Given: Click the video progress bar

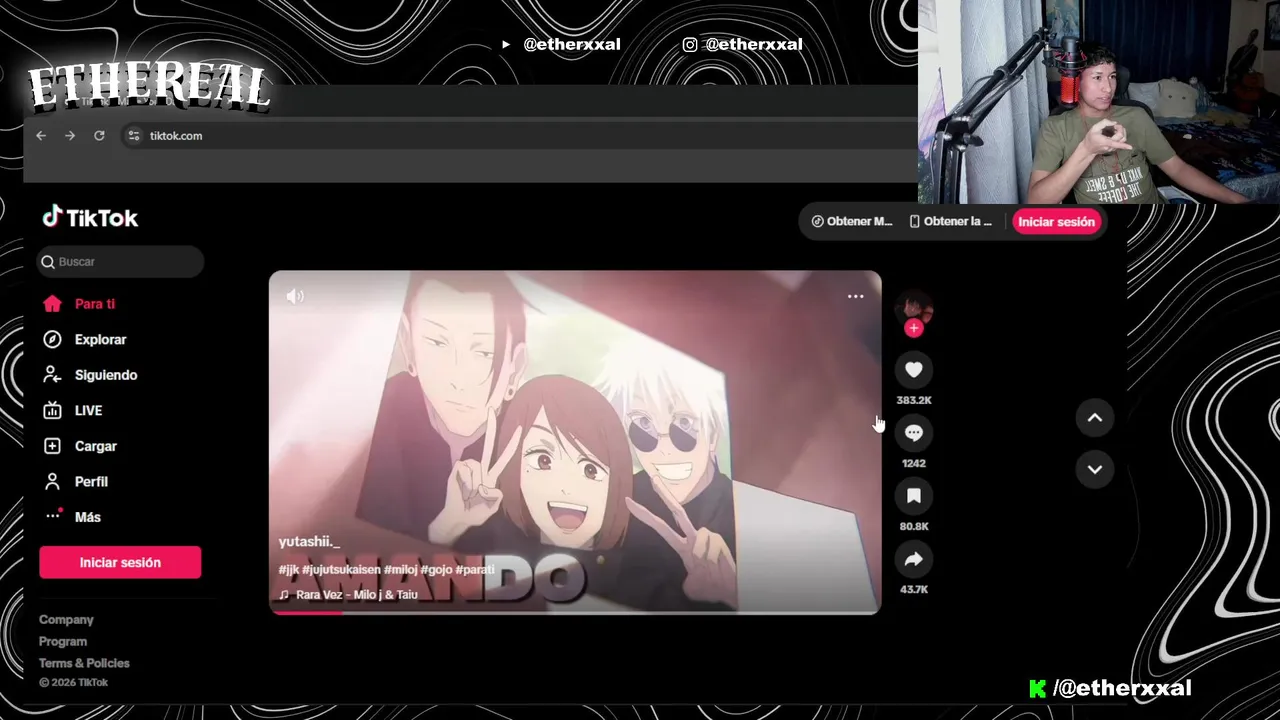Looking at the screenshot, I should click(575, 612).
